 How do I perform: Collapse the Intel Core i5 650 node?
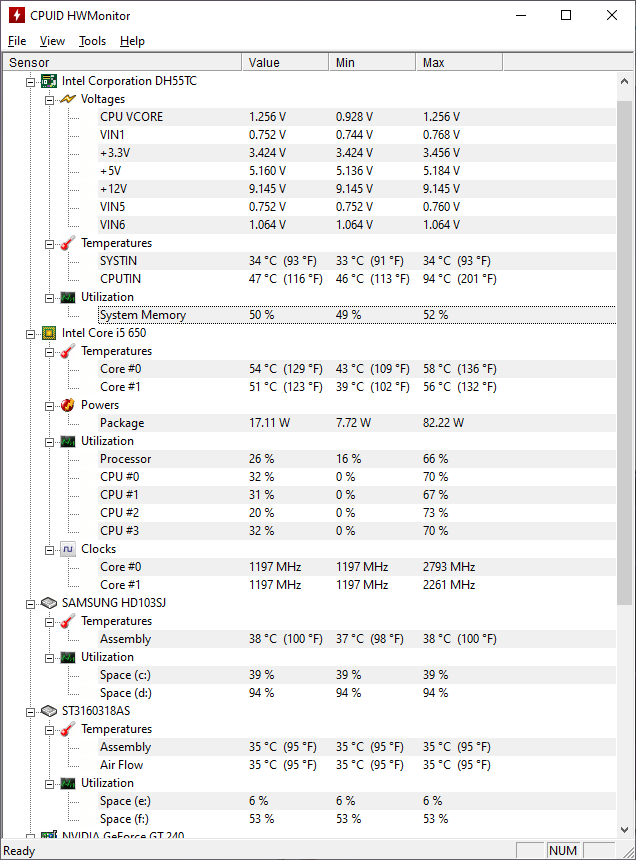31,333
